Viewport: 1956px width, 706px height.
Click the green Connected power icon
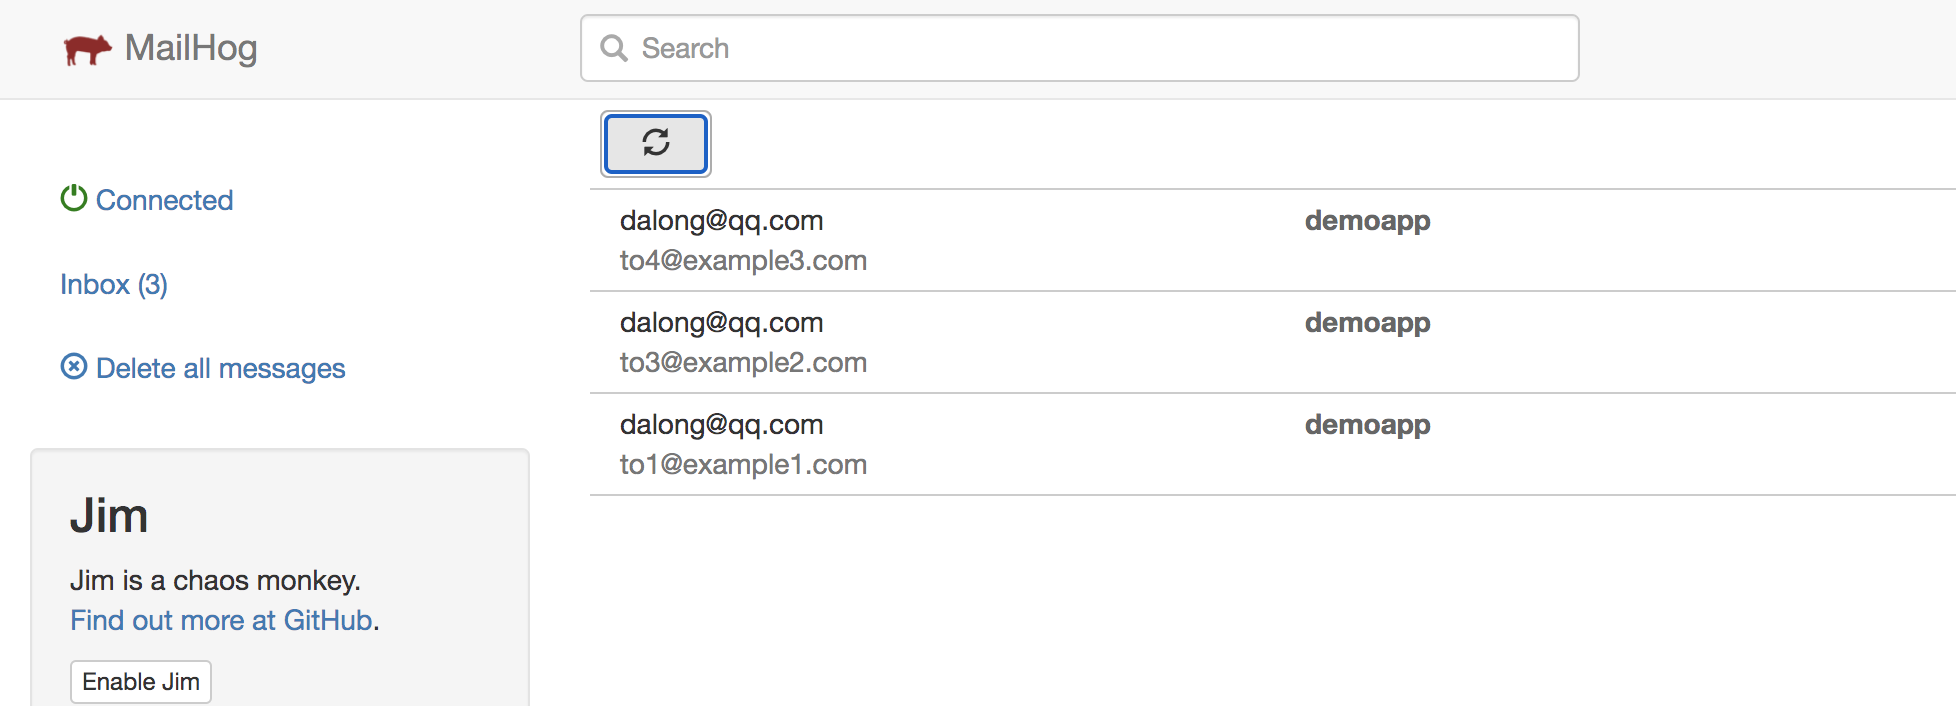74,198
